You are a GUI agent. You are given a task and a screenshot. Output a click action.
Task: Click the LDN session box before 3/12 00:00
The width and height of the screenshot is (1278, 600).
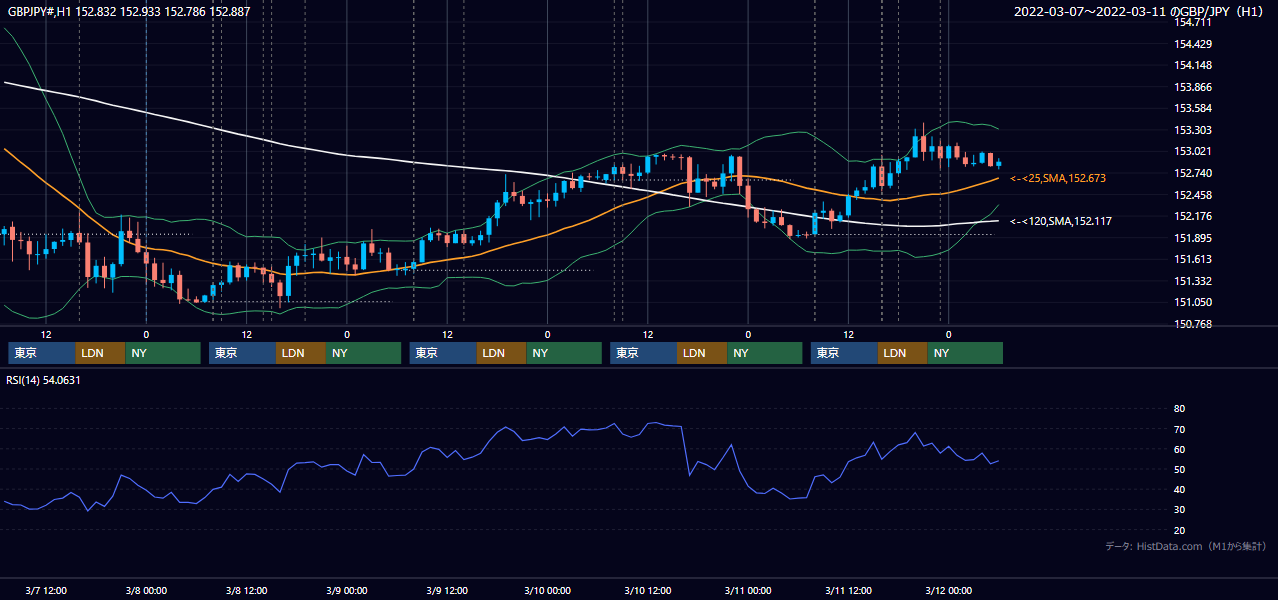pyautogui.click(x=903, y=353)
